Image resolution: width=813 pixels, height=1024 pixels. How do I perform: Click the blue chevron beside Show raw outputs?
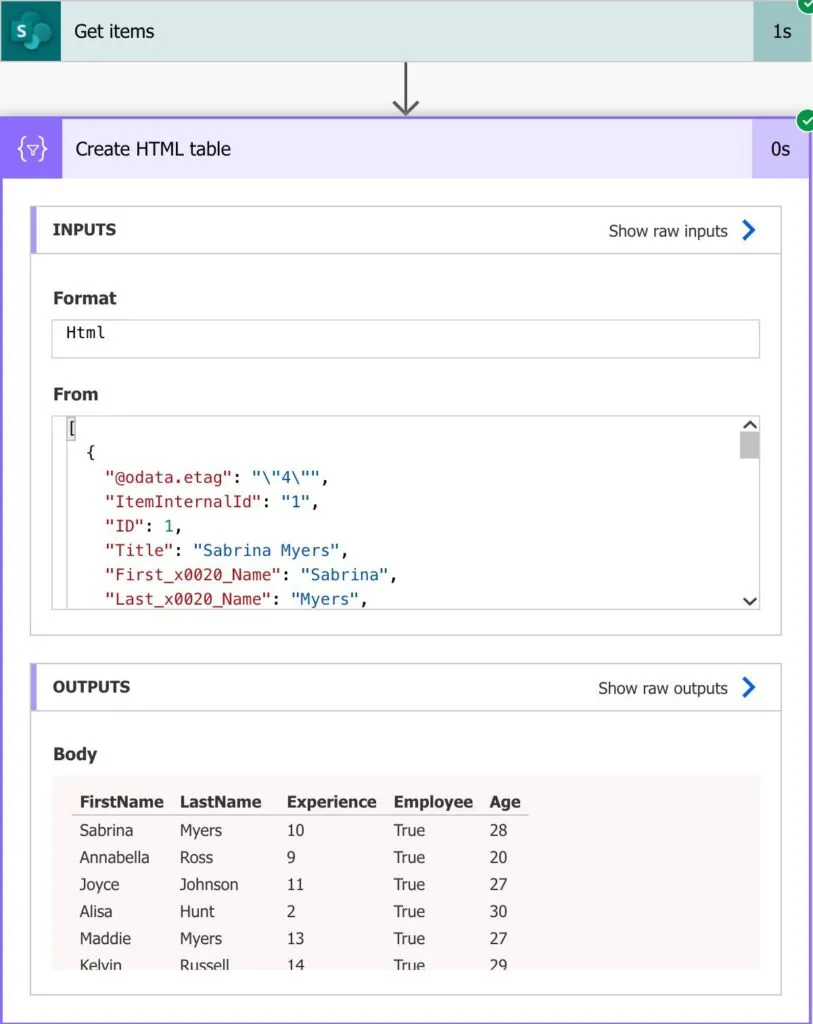pos(749,688)
